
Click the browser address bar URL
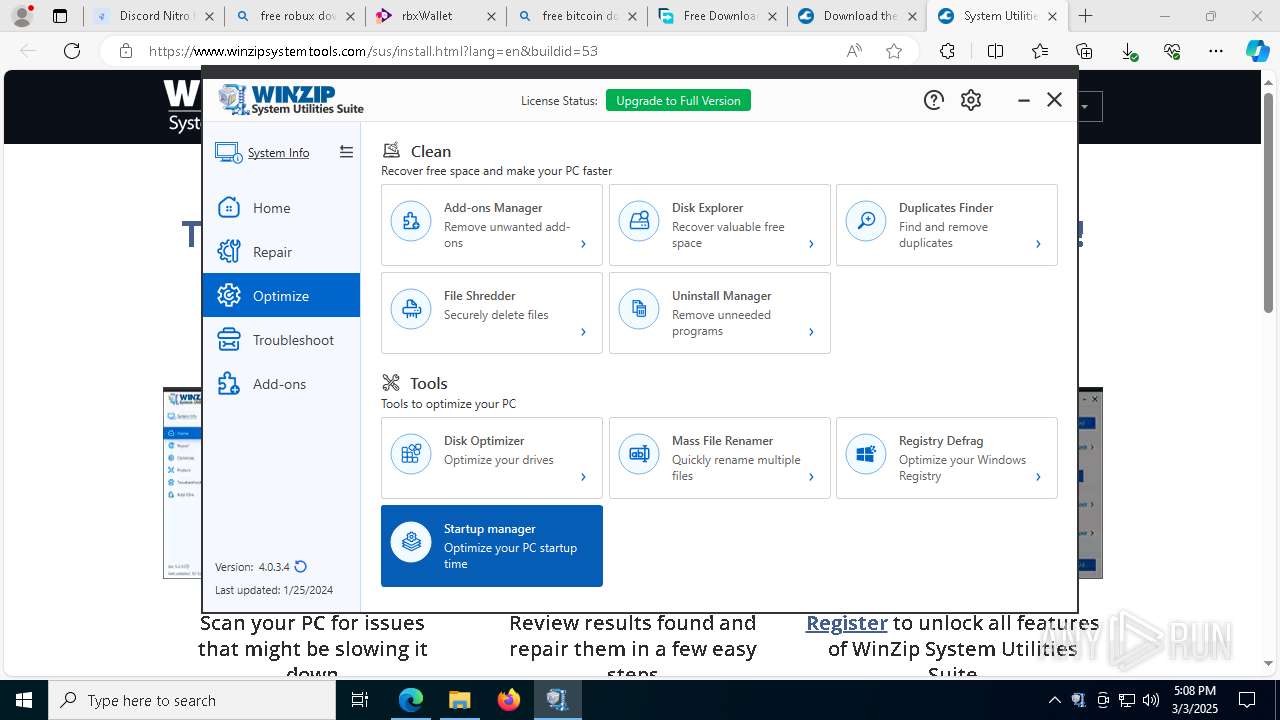[373, 51]
